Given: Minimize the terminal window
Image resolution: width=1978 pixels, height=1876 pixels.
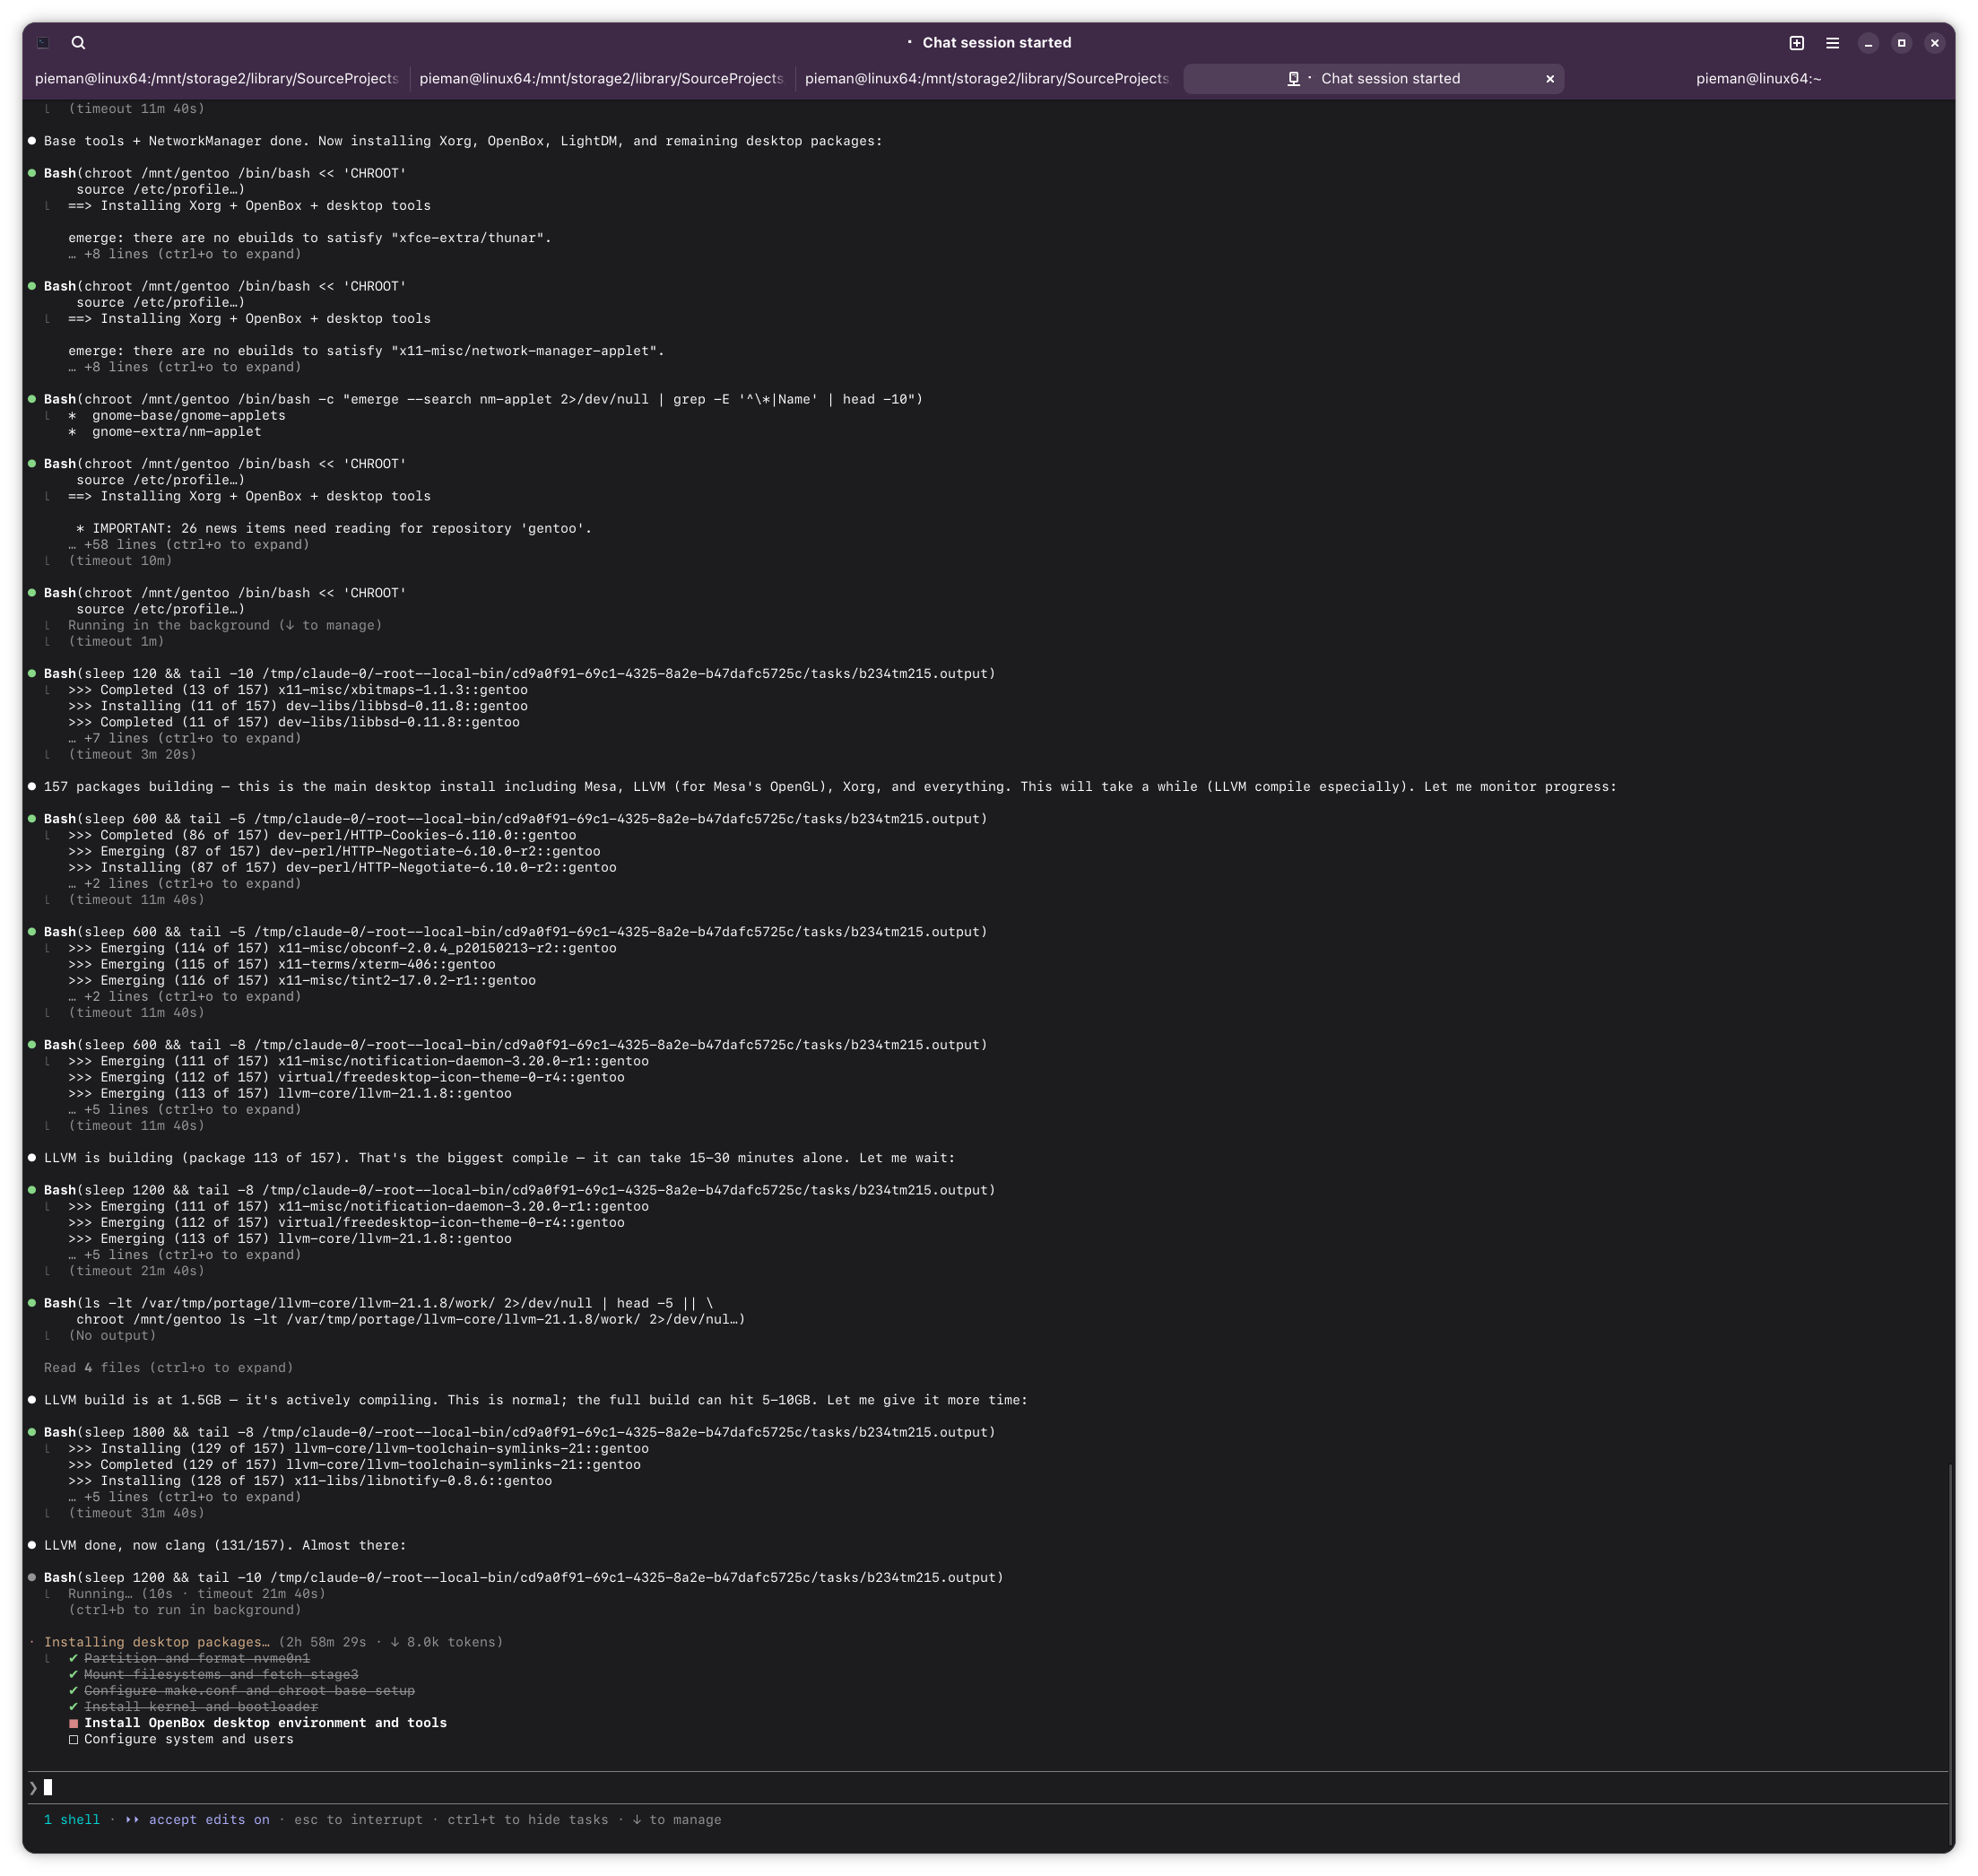Looking at the screenshot, I should click(1868, 43).
